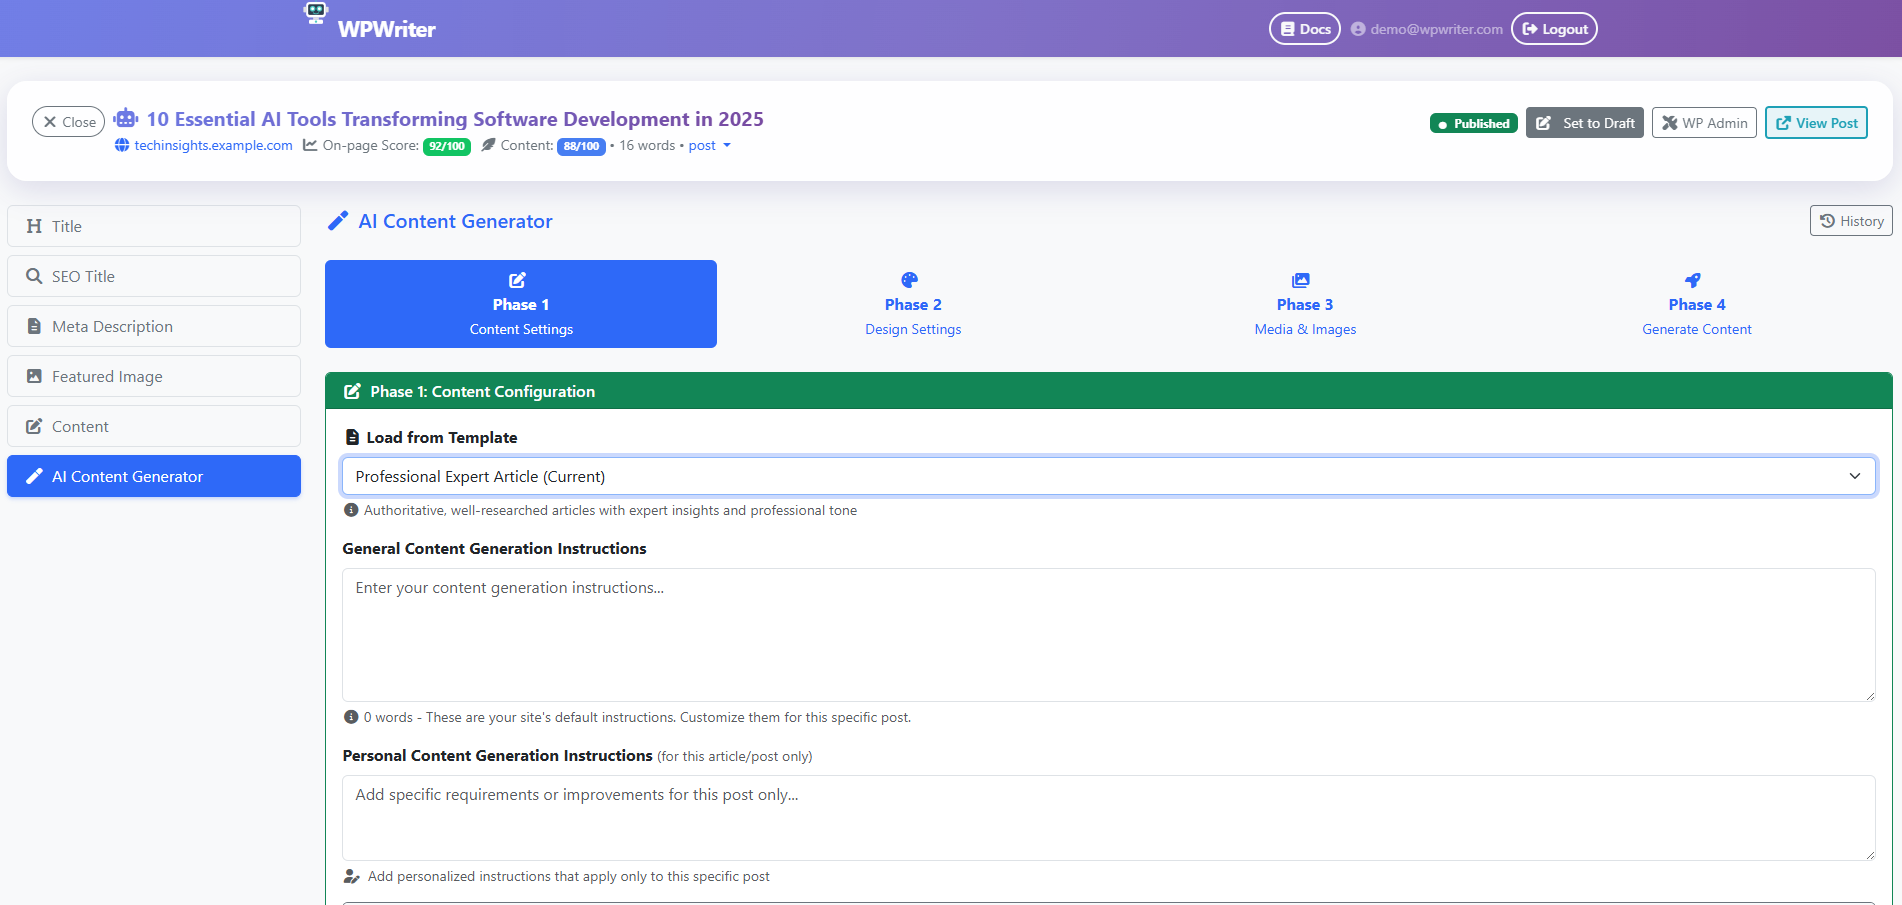Click the Personal Content Generation Instructions textarea

[1109, 818]
